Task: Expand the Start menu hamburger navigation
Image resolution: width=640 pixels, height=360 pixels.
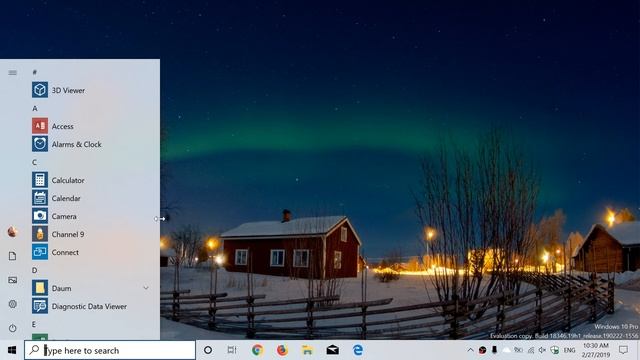Action: [x=13, y=73]
